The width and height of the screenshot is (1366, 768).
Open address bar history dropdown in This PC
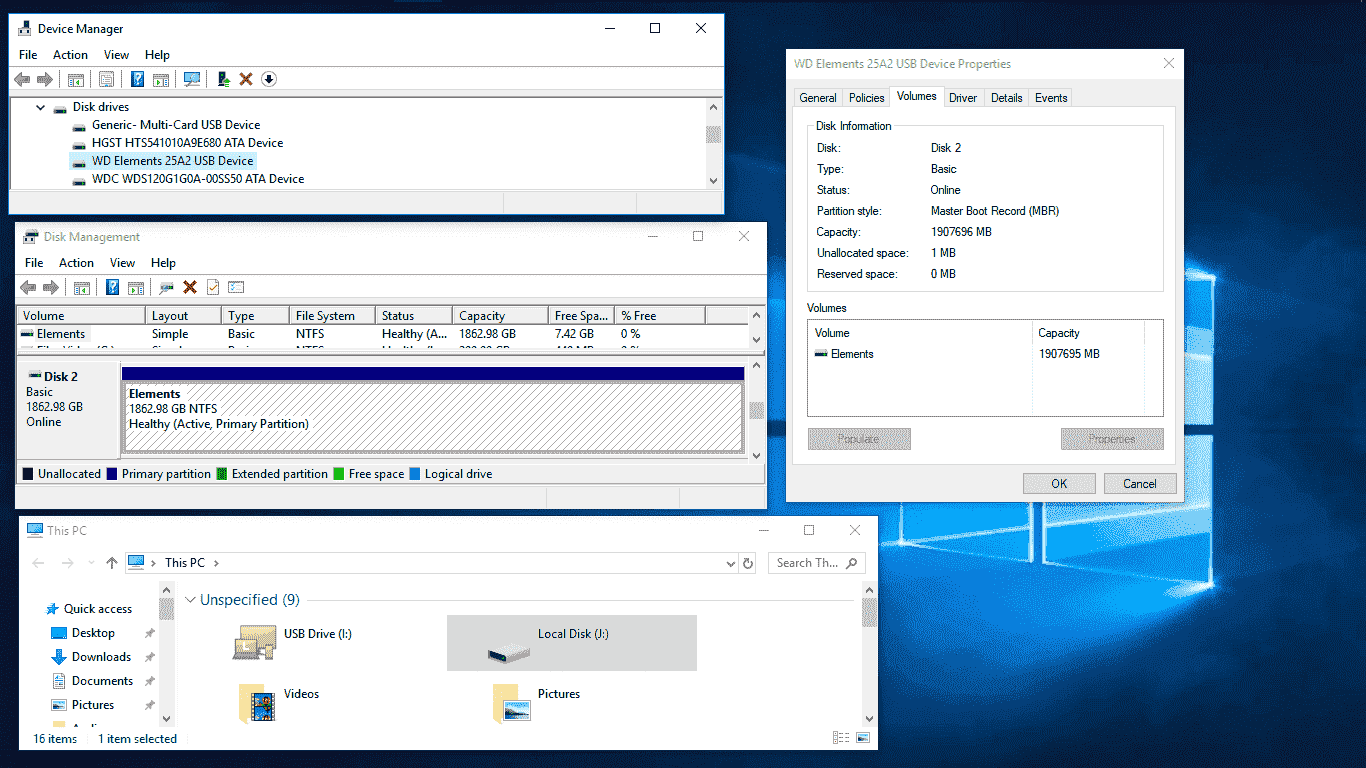[730, 563]
